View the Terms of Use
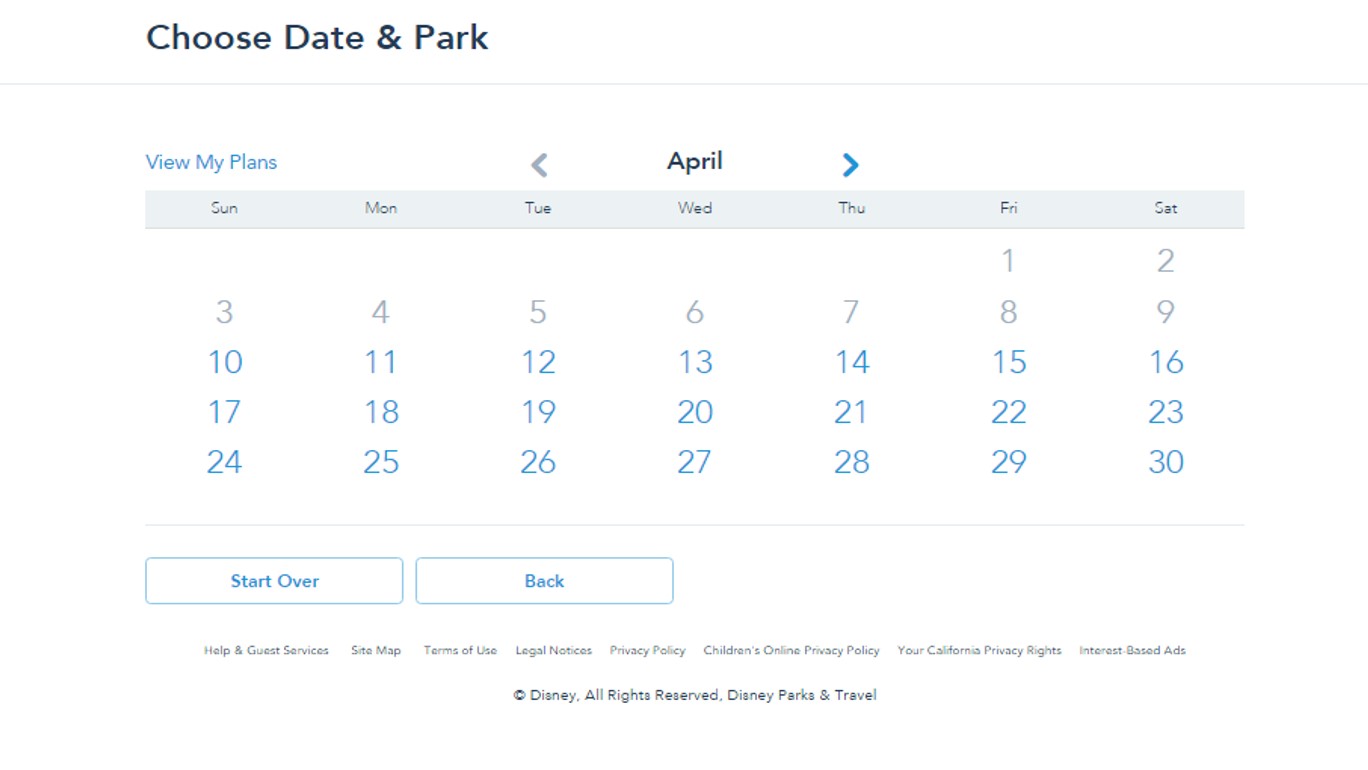 coord(460,650)
